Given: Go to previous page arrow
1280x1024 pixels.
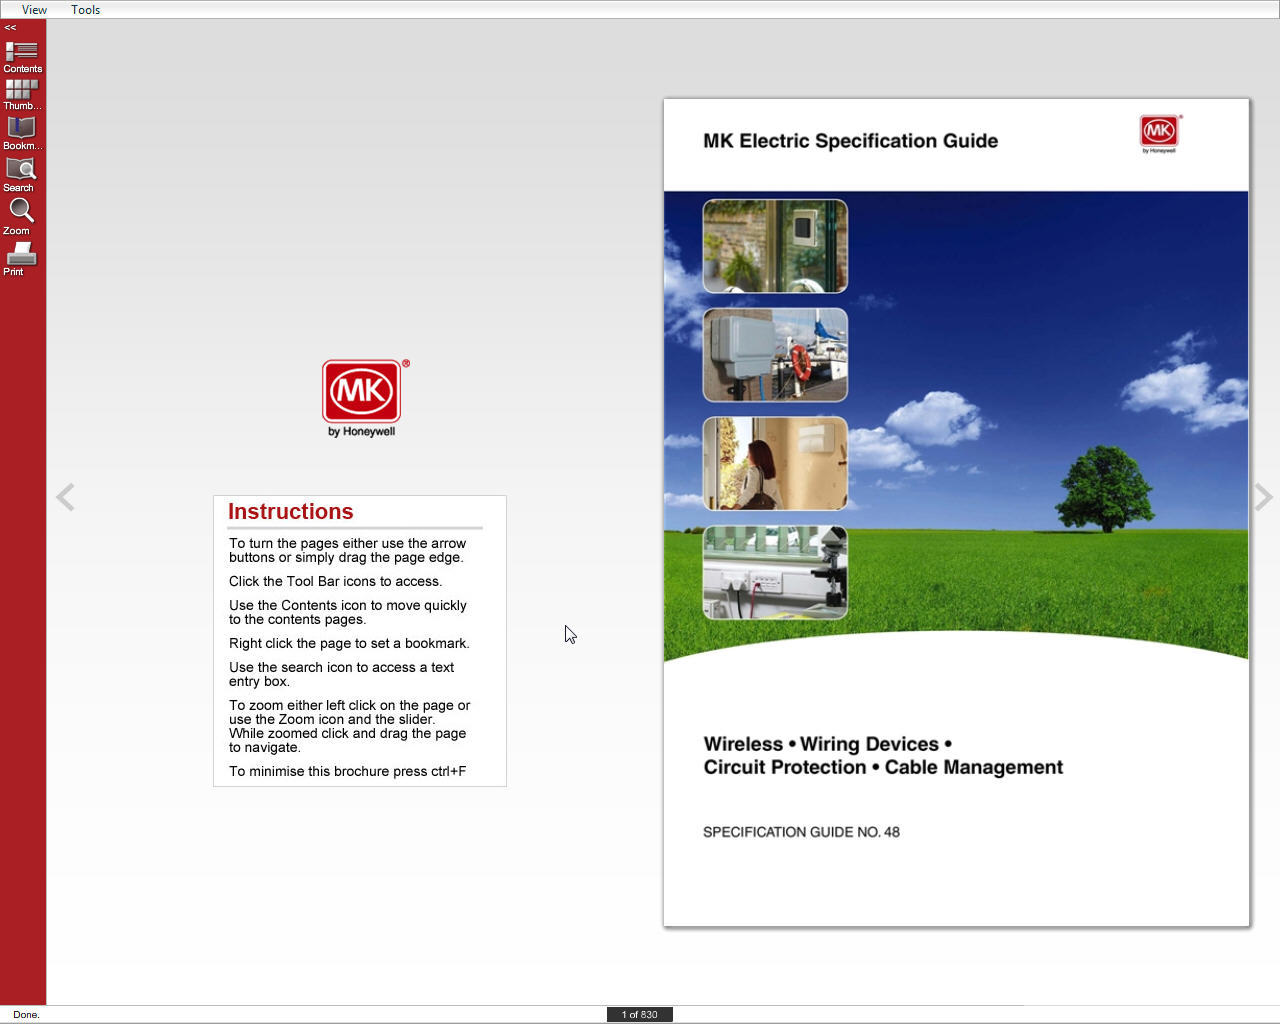Looking at the screenshot, I should 65,497.
